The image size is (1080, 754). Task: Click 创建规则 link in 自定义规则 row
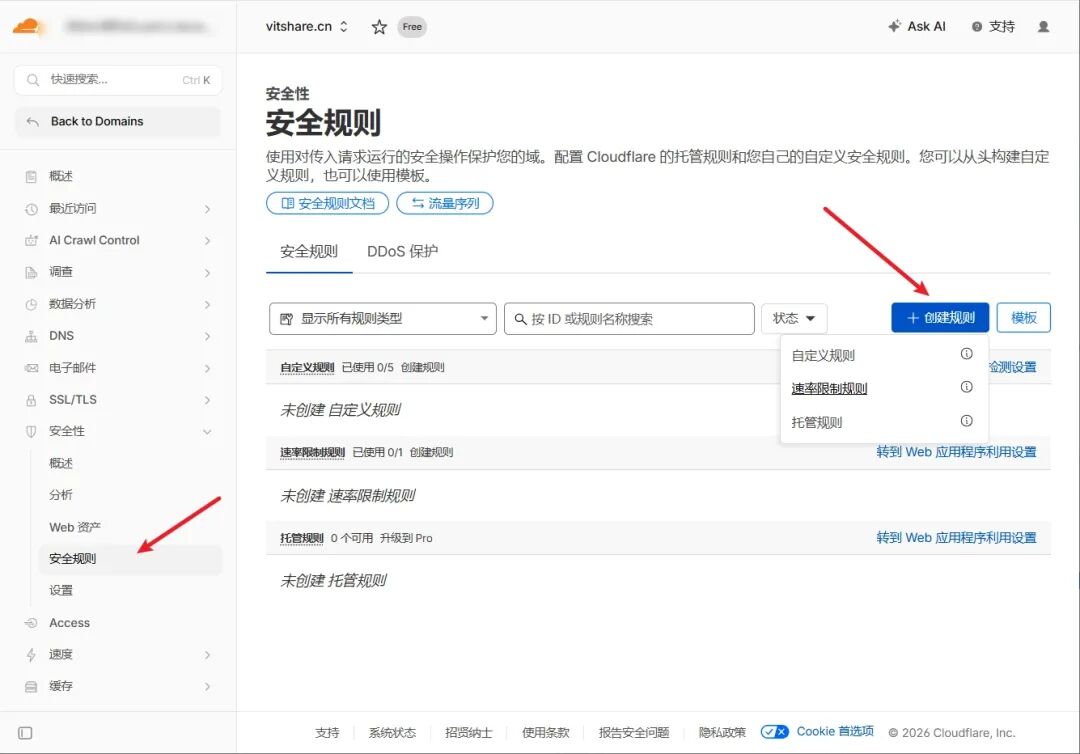[x=422, y=368]
